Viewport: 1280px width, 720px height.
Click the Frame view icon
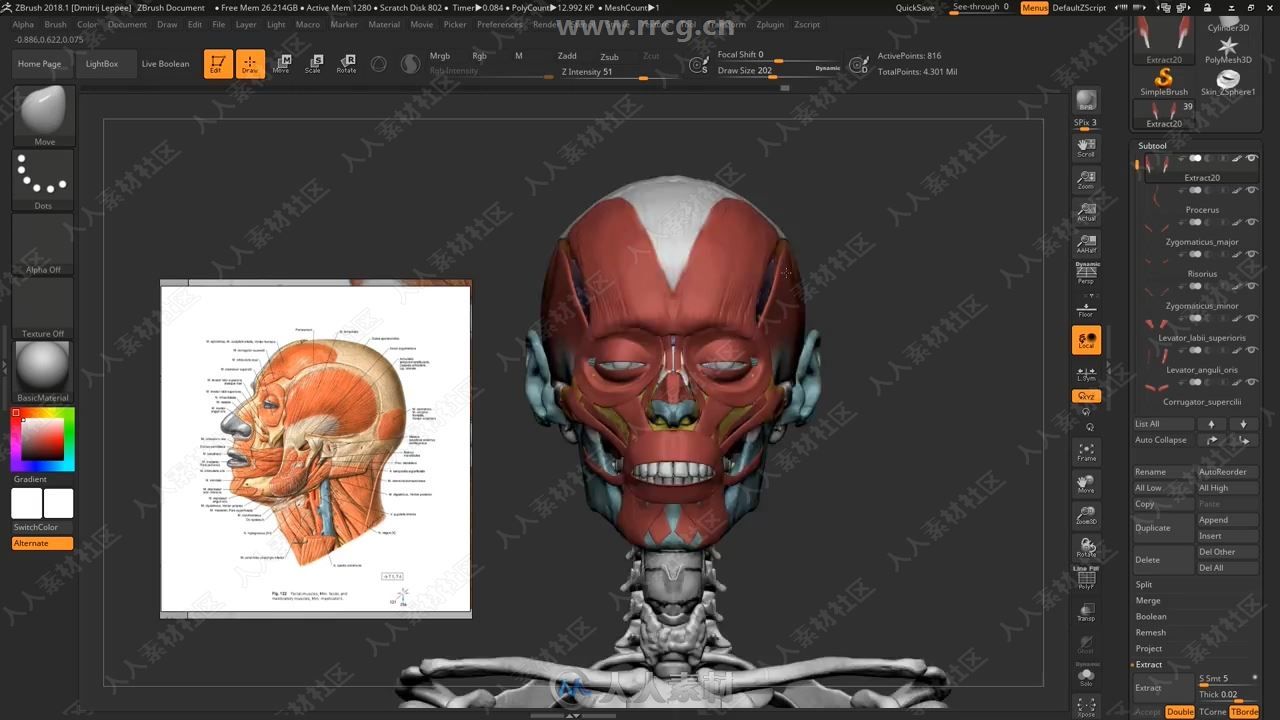pyautogui.click(x=1086, y=452)
